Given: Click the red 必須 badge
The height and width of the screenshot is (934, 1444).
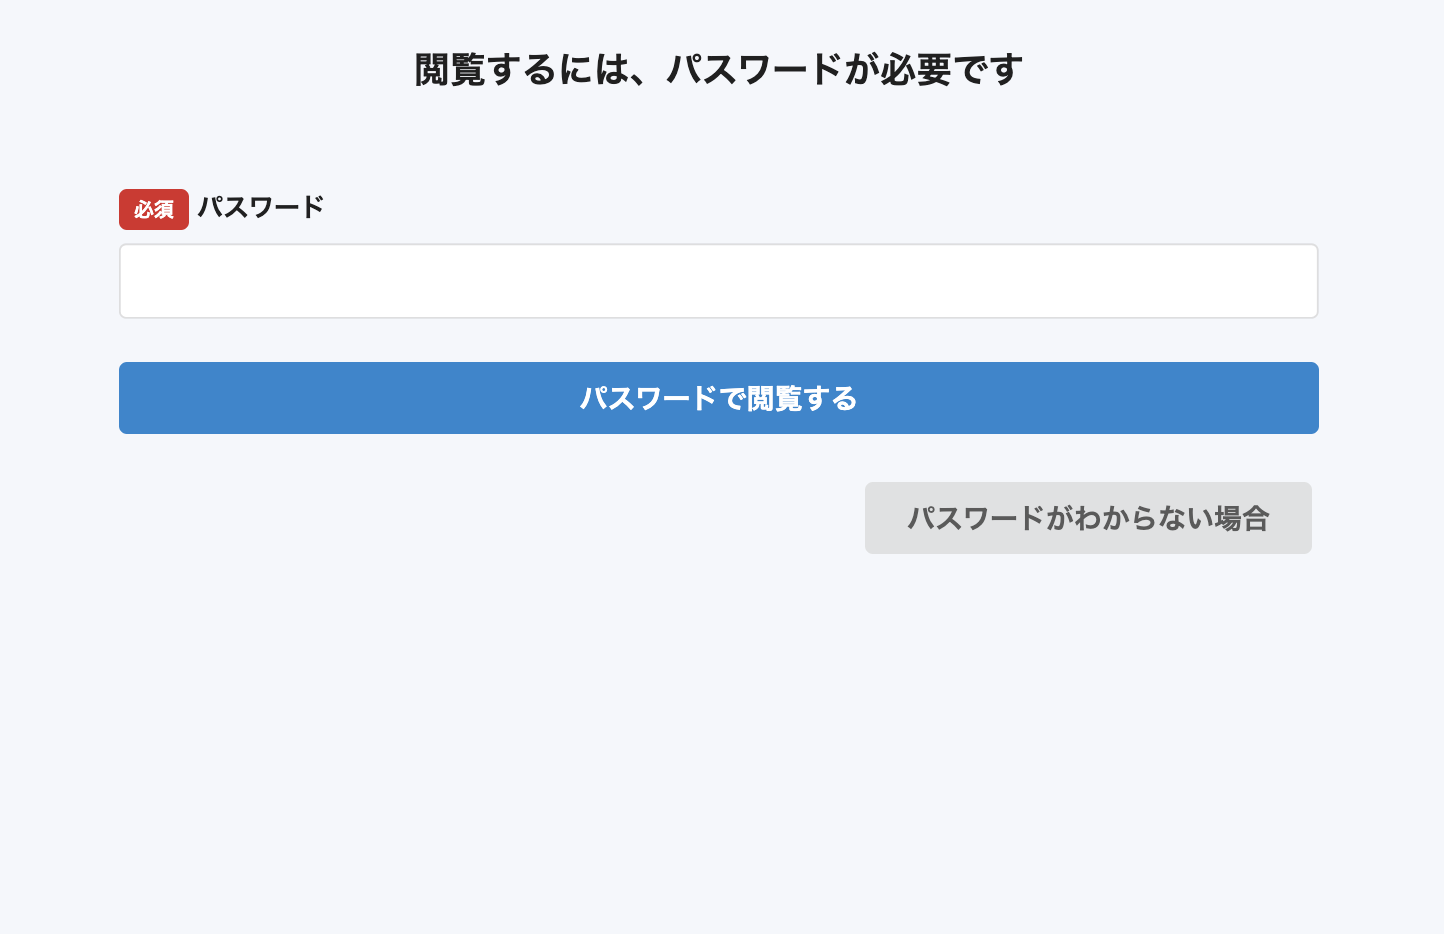Looking at the screenshot, I should click(x=154, y=209).
